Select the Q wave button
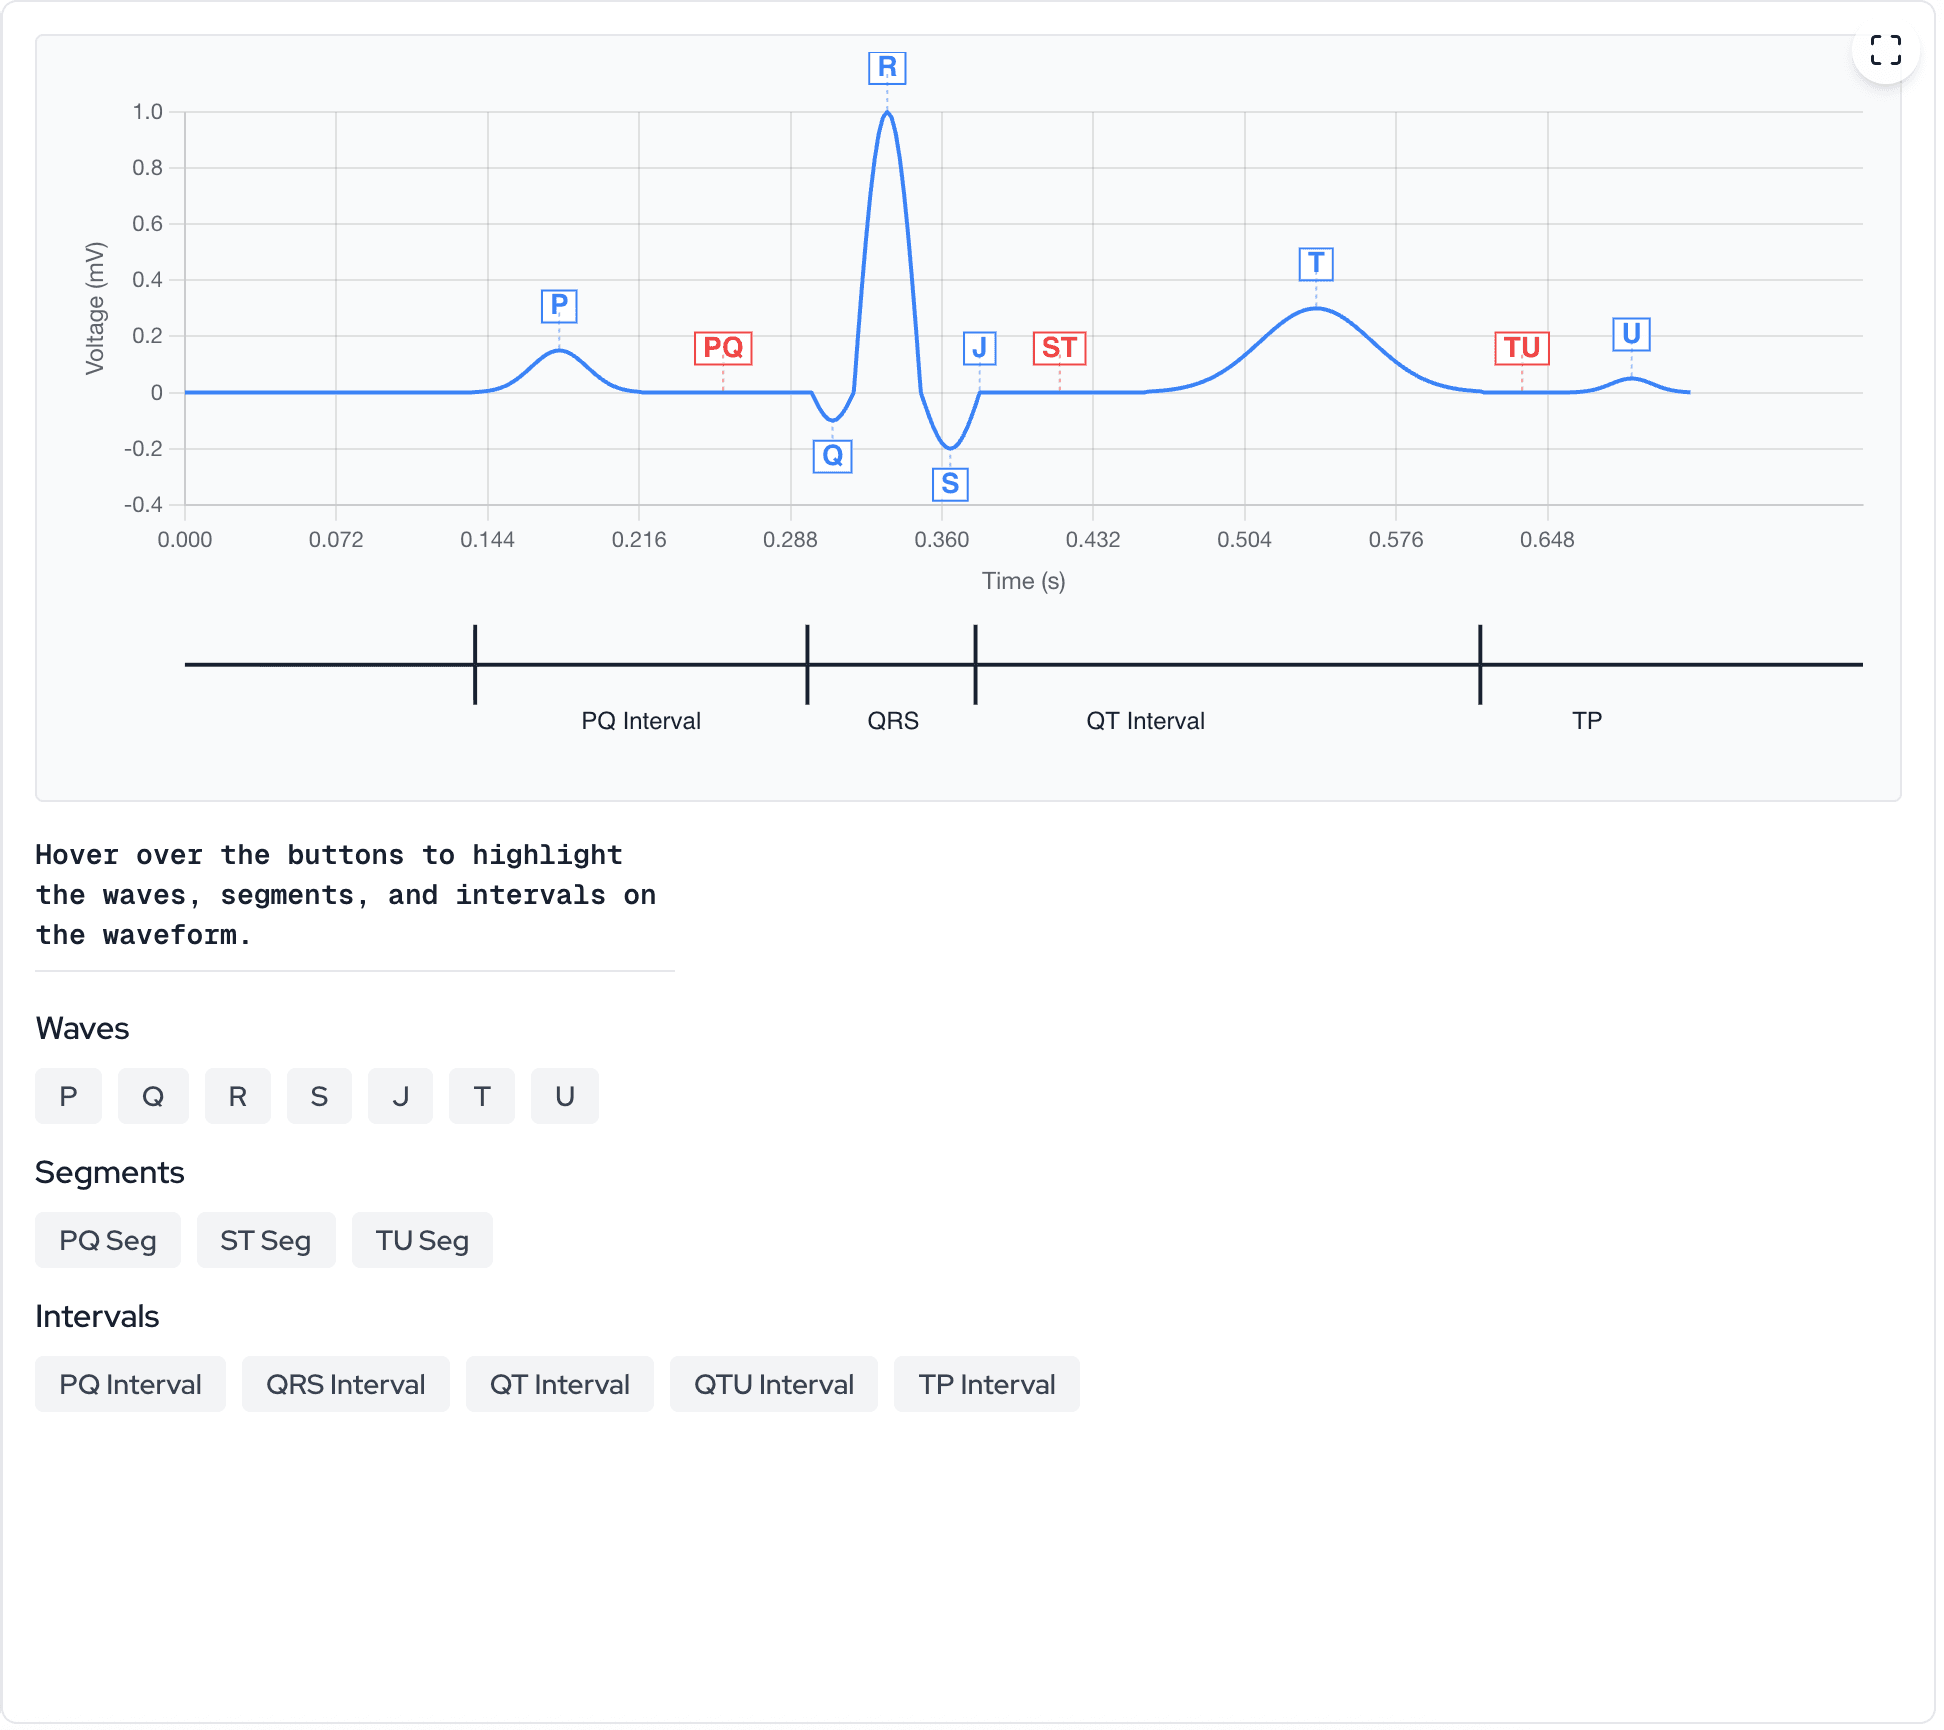1944x1730 pixels. (153, 1096)
